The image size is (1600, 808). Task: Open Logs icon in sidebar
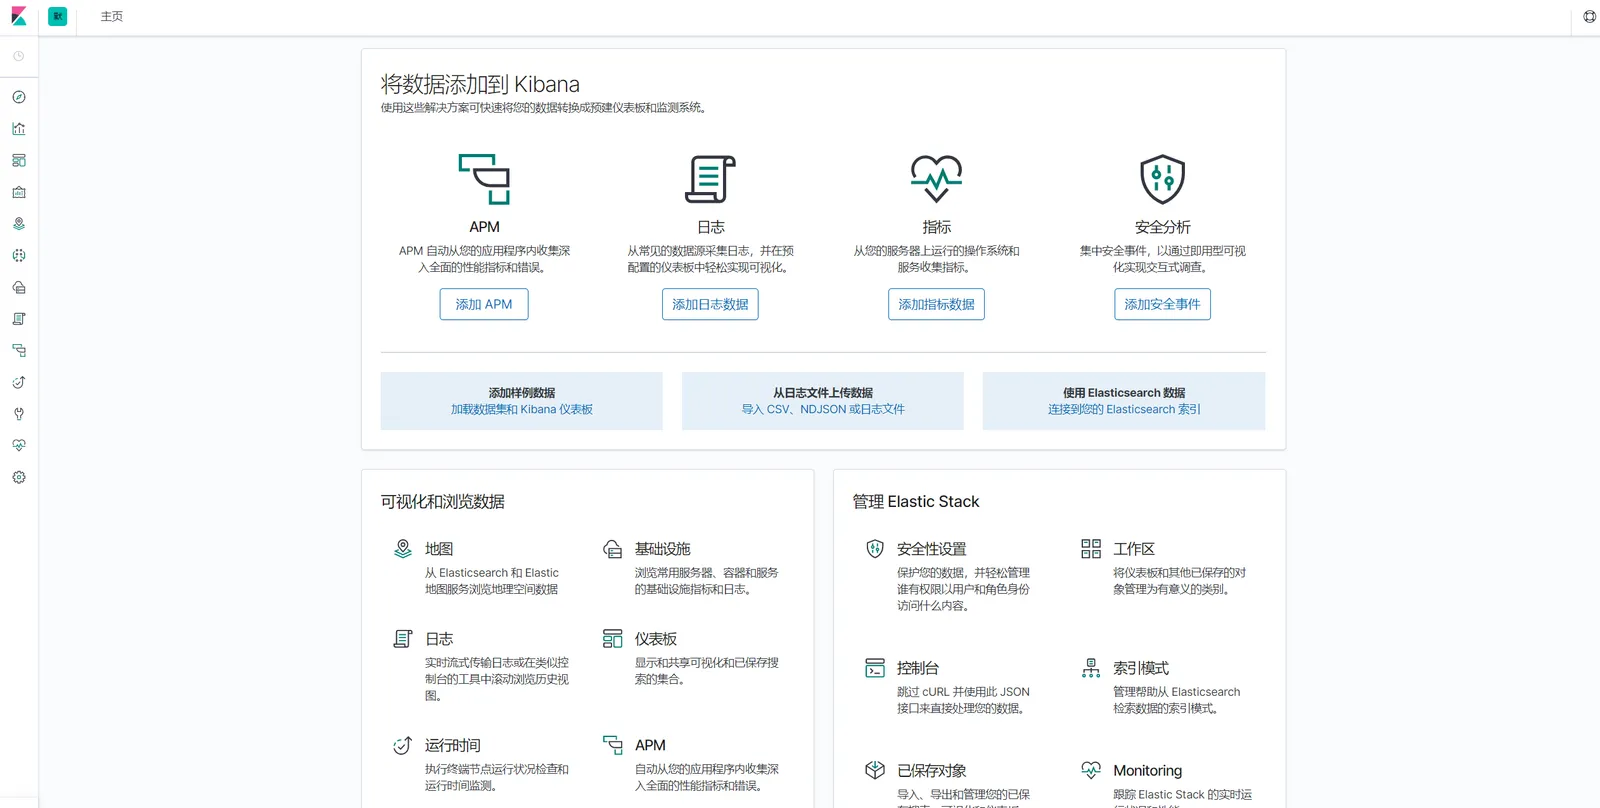(x=18, y=319)
